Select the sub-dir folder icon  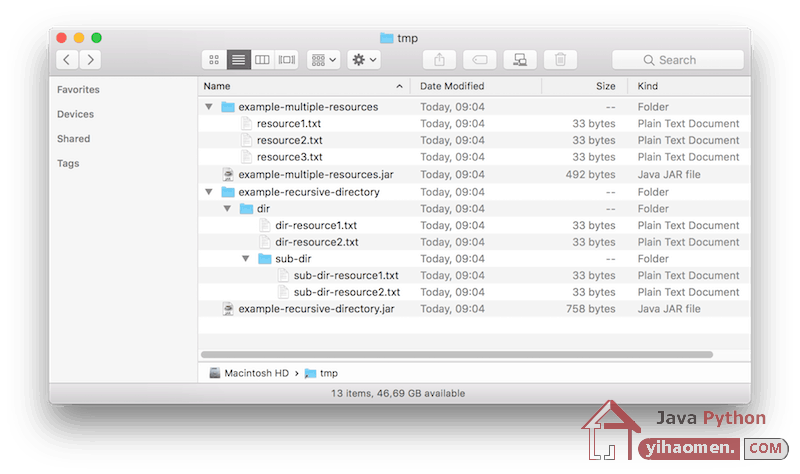pos(264,259)
